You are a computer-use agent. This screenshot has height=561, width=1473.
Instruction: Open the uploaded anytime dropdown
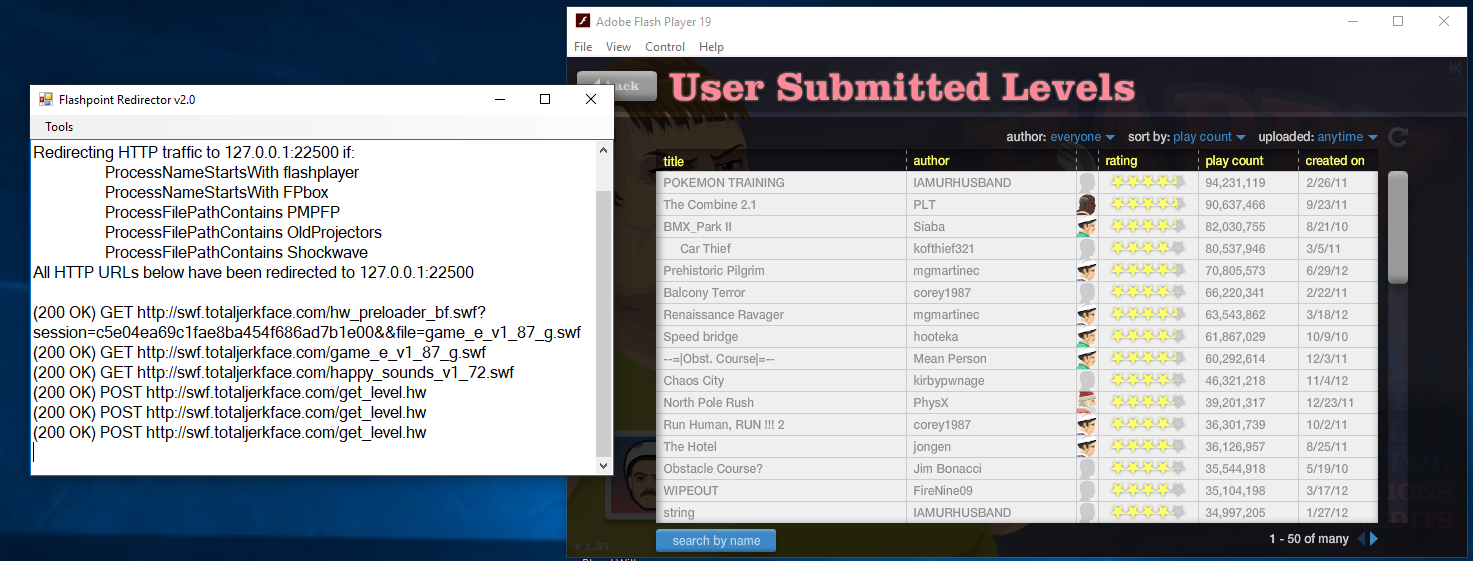tap(1347, 137)
